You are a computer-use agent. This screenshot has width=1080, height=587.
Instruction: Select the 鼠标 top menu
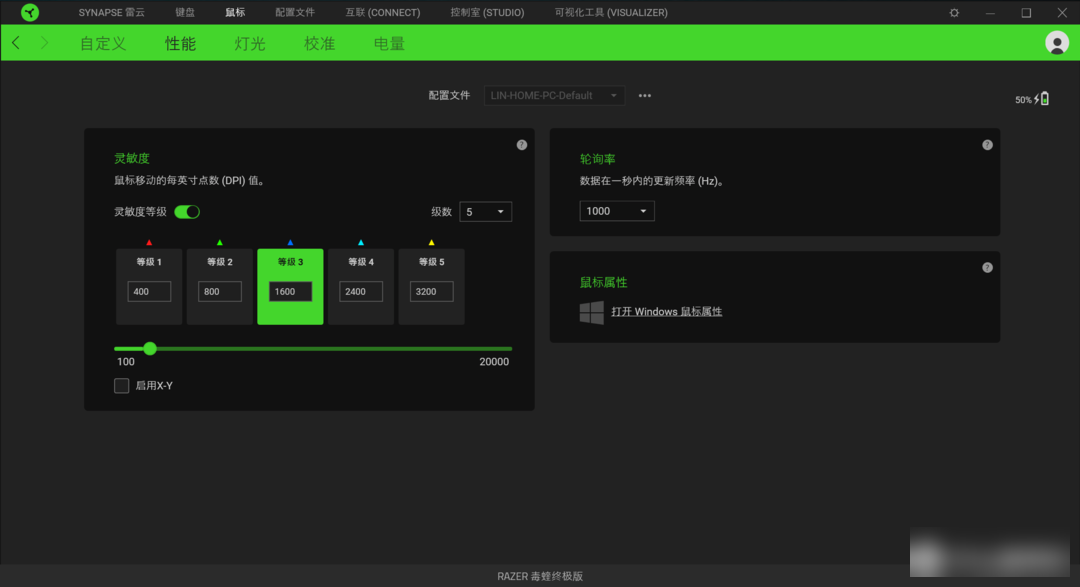(x=235, y=12)
